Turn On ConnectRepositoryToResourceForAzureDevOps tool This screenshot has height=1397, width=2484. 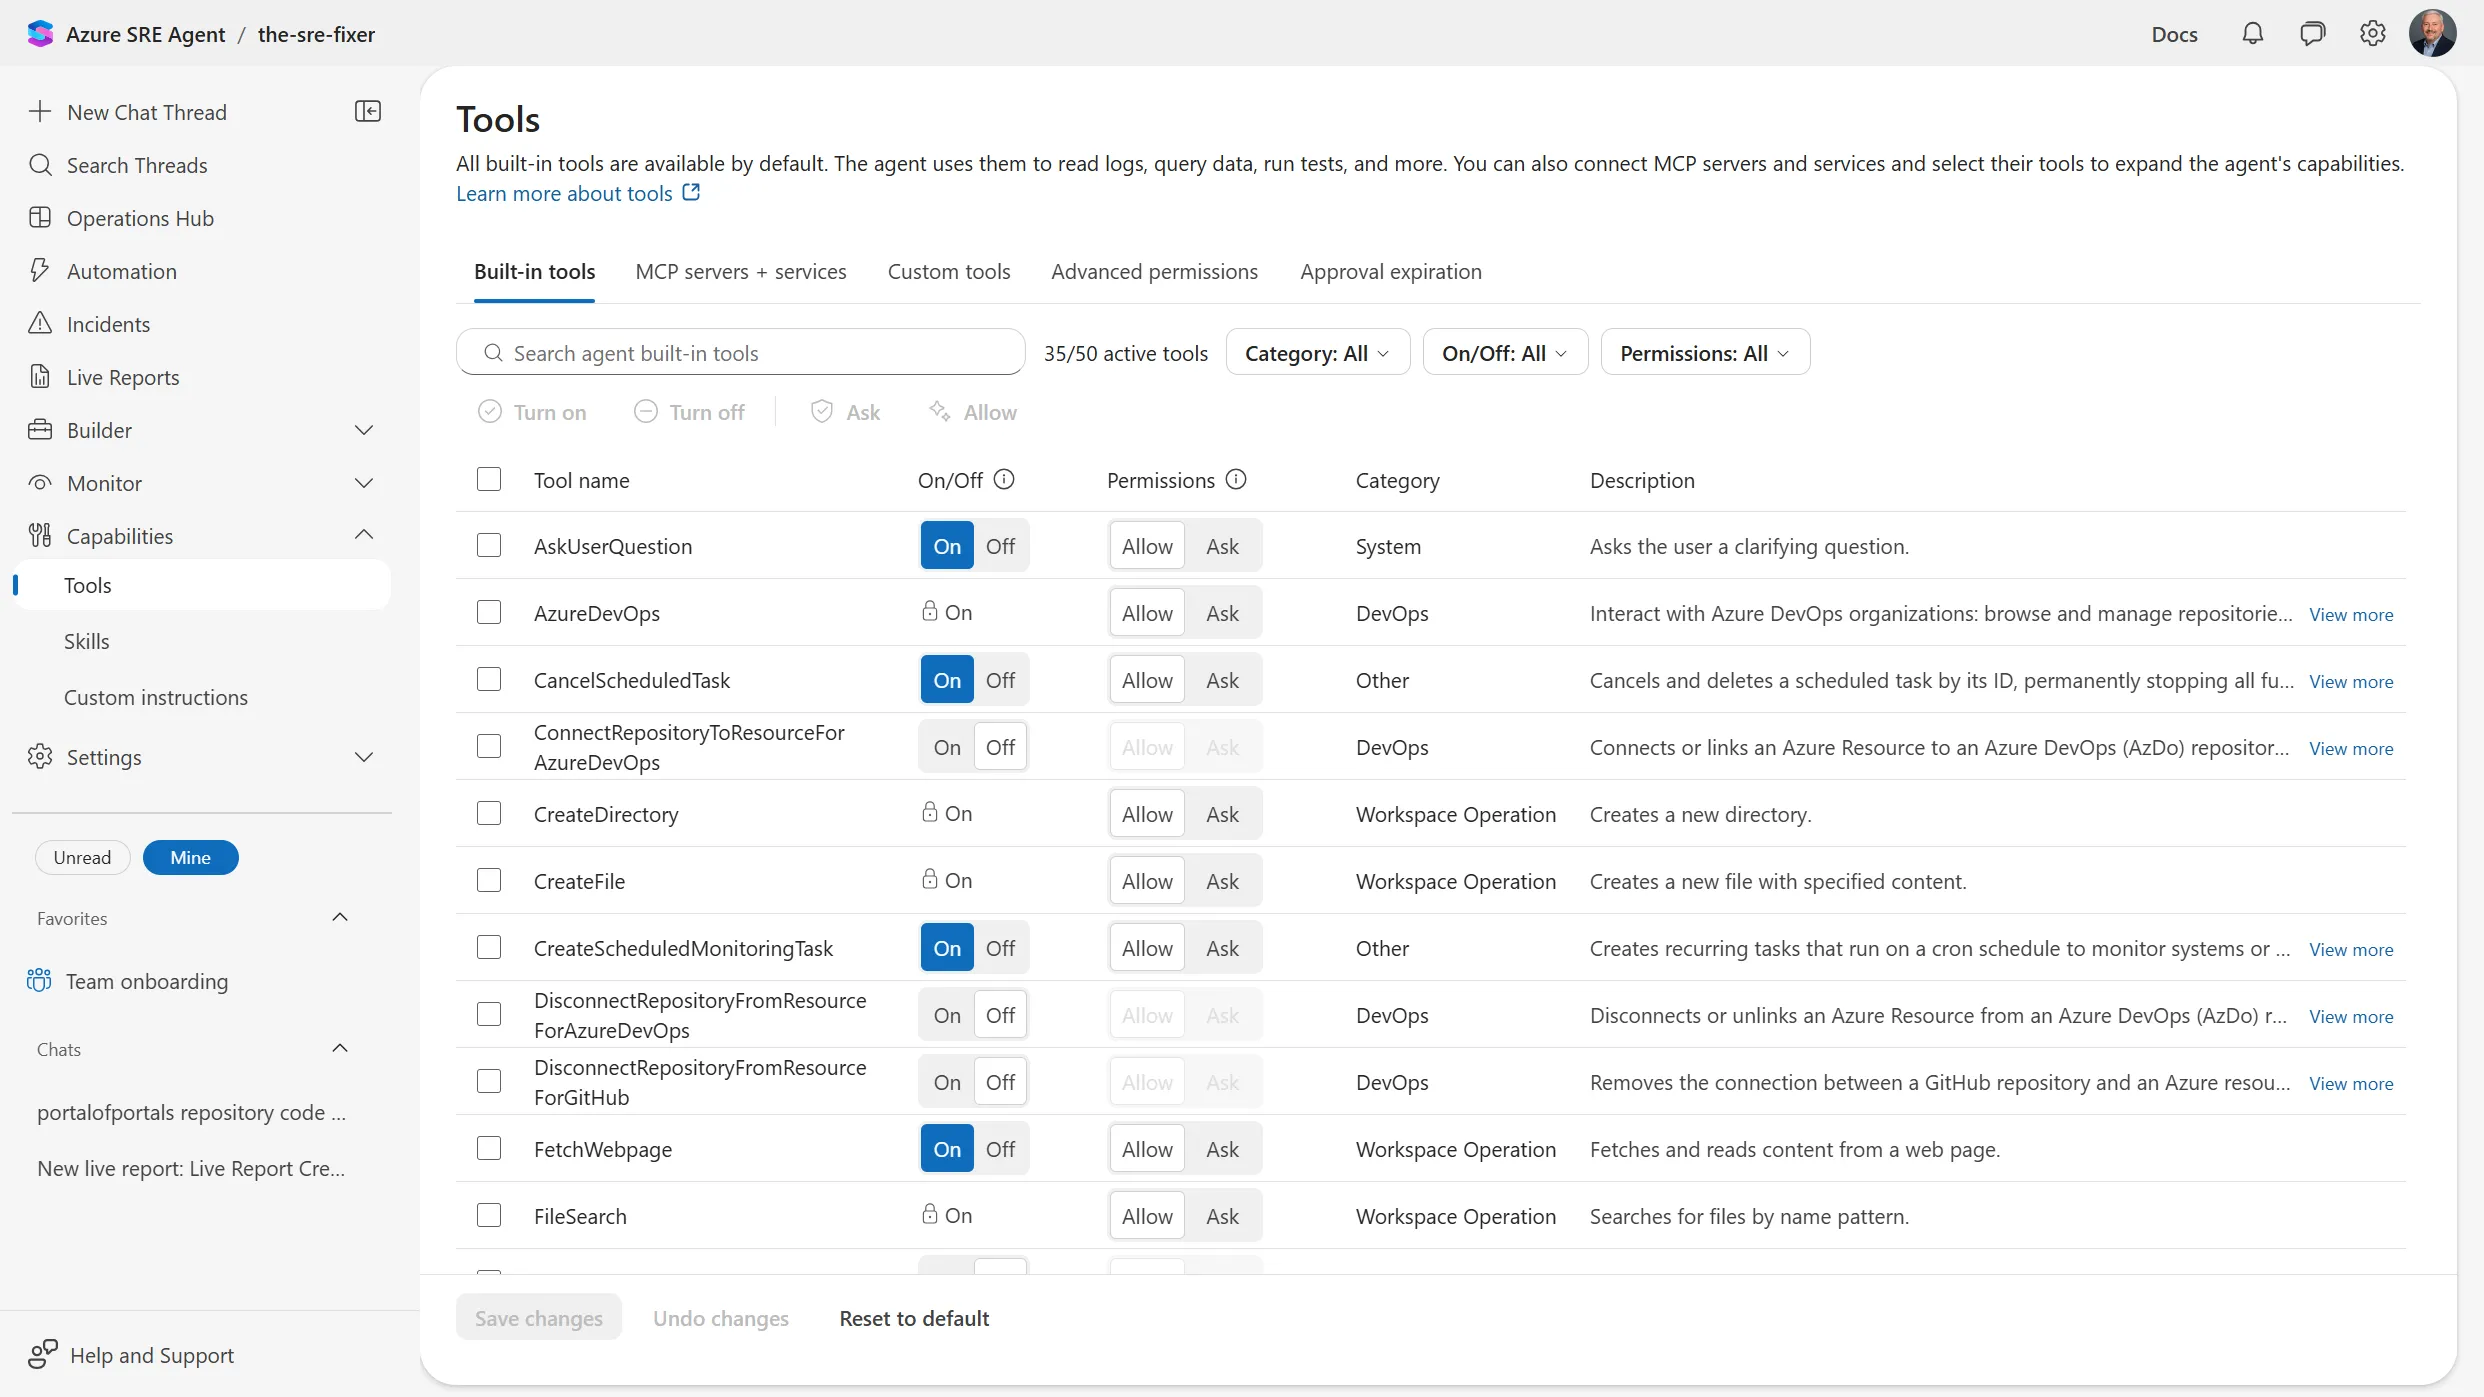[x=947, y=747]
